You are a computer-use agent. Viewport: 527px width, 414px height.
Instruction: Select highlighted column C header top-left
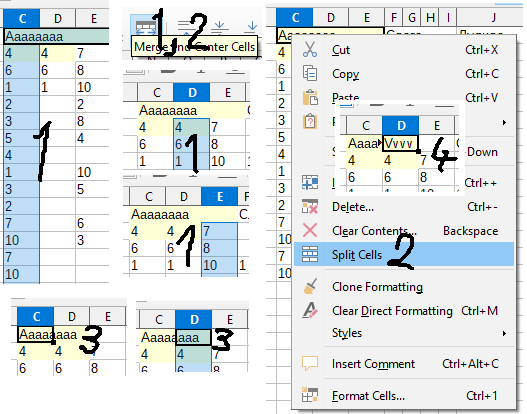(x=22, y=18)
